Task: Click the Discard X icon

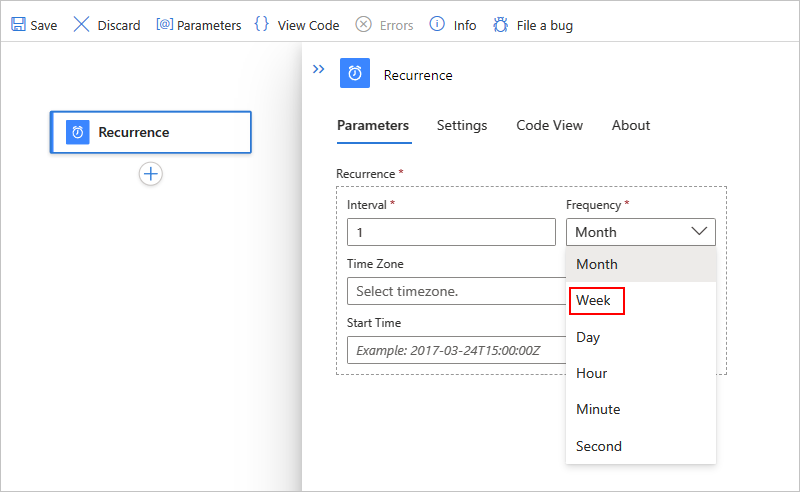Action: coord(82,25)
